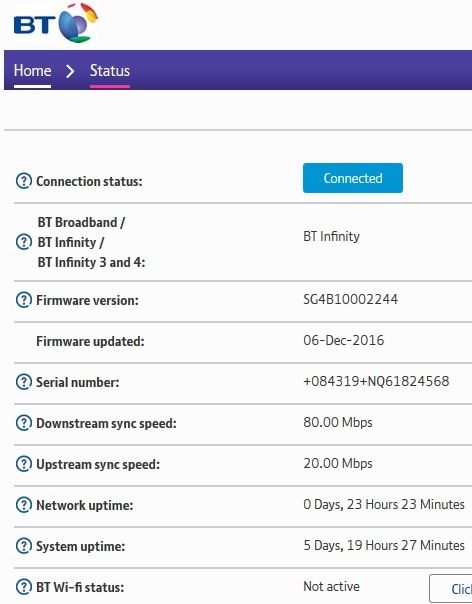Click the System uptime label
Image resolution: width=472 pixels, height=604 pixels.
[x=81, y=546]
